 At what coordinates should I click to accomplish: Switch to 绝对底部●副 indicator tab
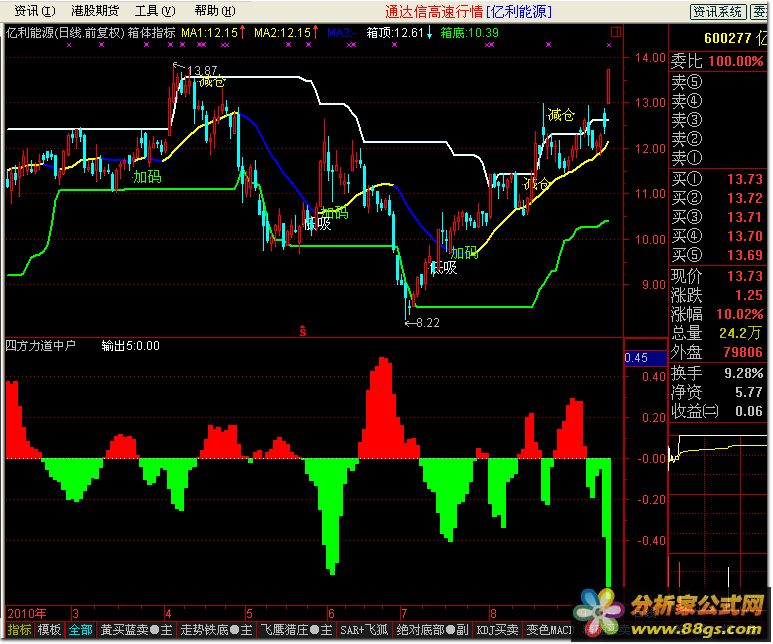[432, 630]
